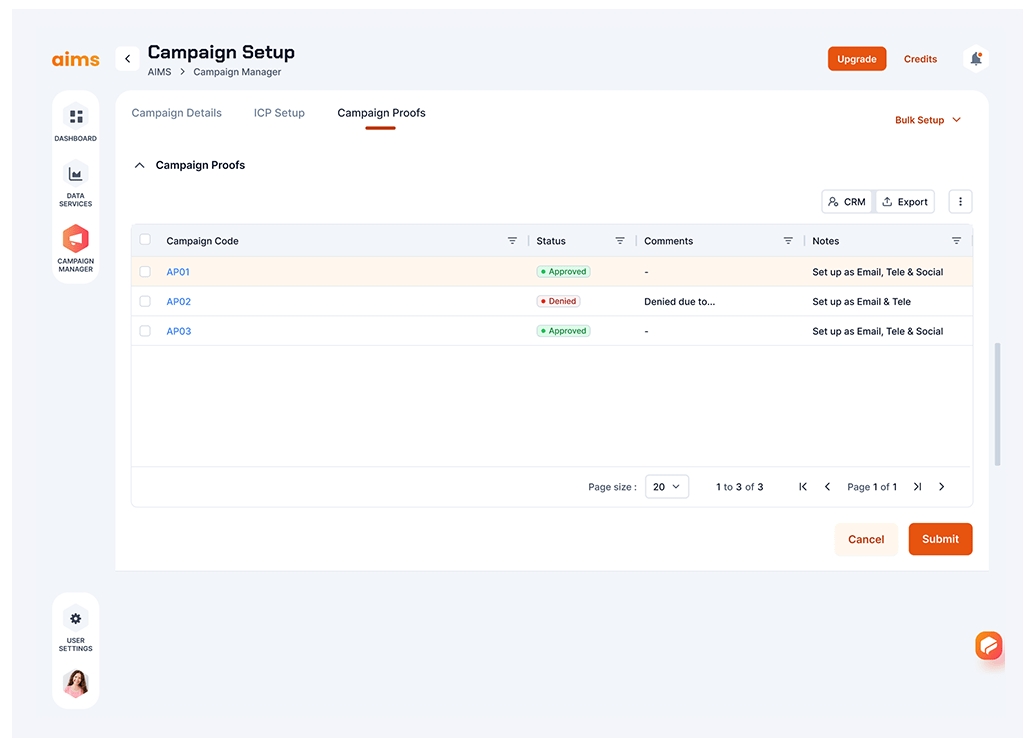The width and height of the screenshot is (1034, 750).
Task: Switch to the Campaign Details tab
Action: click(177, 113)
